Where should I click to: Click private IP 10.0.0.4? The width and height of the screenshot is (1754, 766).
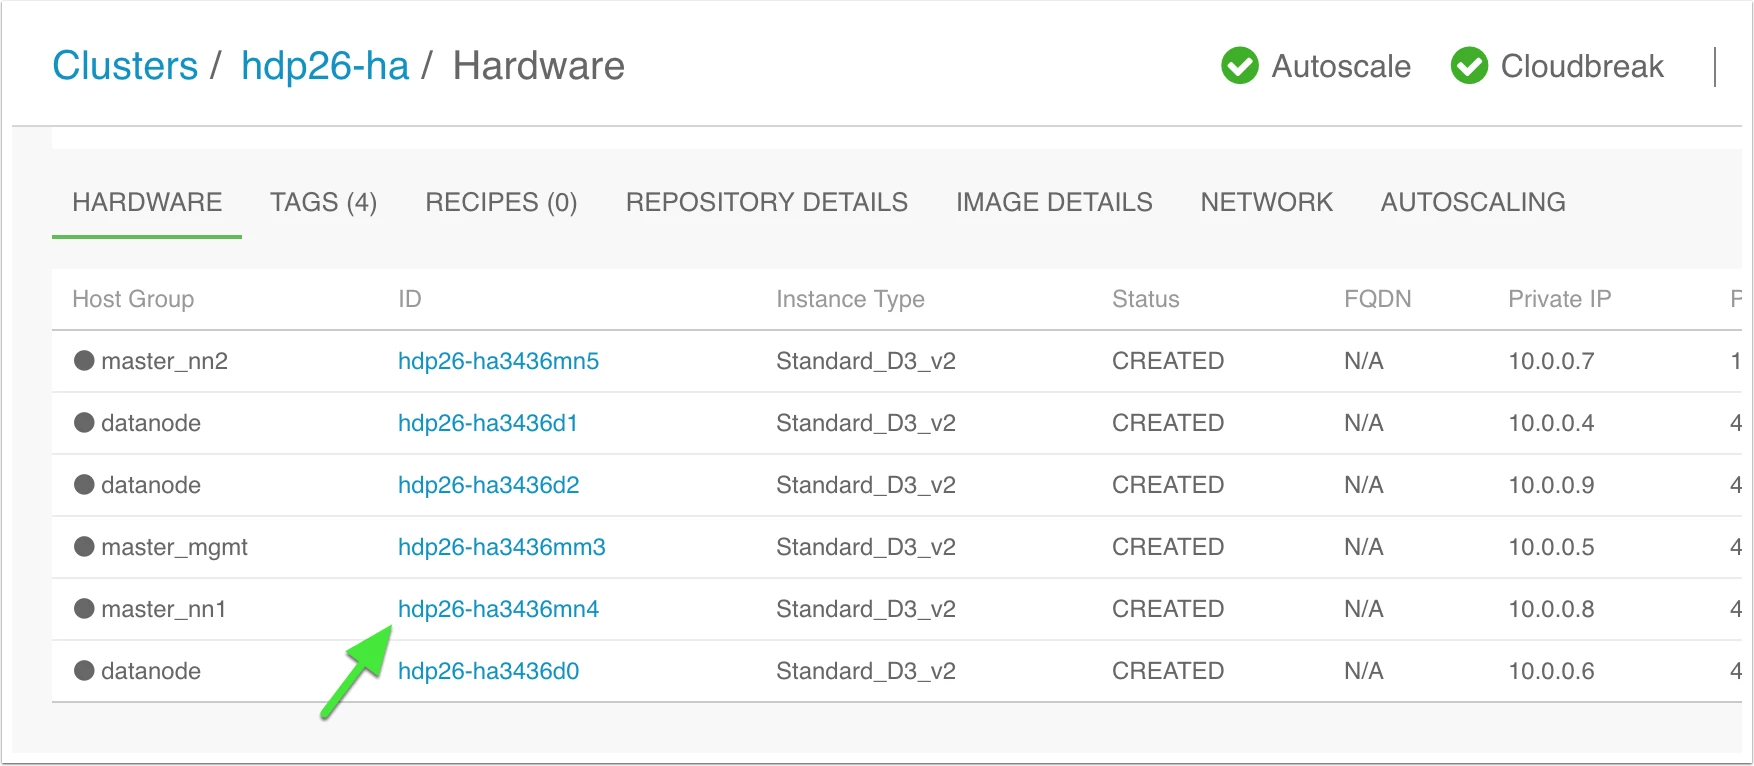(1551, 423)
